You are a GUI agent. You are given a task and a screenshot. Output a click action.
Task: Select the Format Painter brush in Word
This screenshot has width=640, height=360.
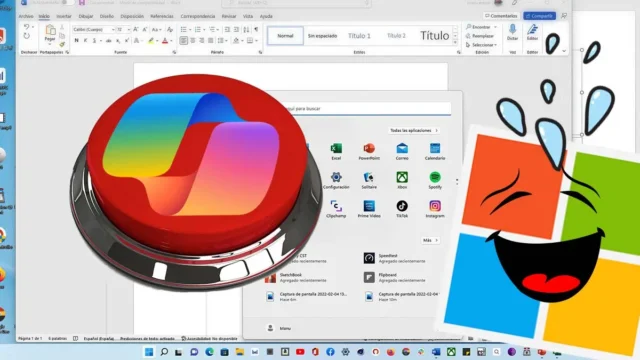click(x=62, y=44)
